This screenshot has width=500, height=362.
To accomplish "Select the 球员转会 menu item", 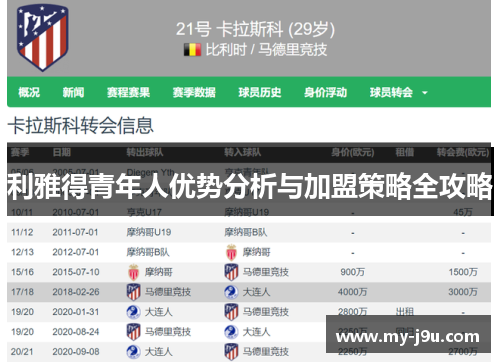I will [x=391, y=92].
